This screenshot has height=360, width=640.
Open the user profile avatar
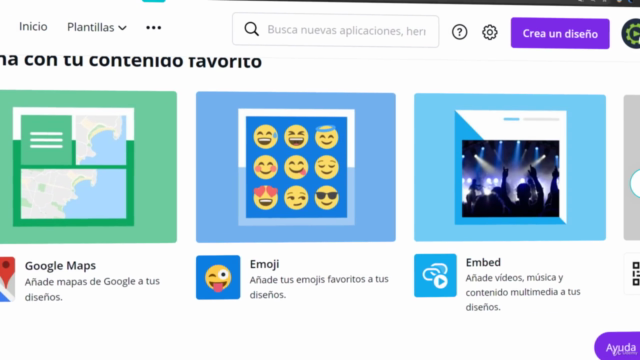(x=631, y=34)
